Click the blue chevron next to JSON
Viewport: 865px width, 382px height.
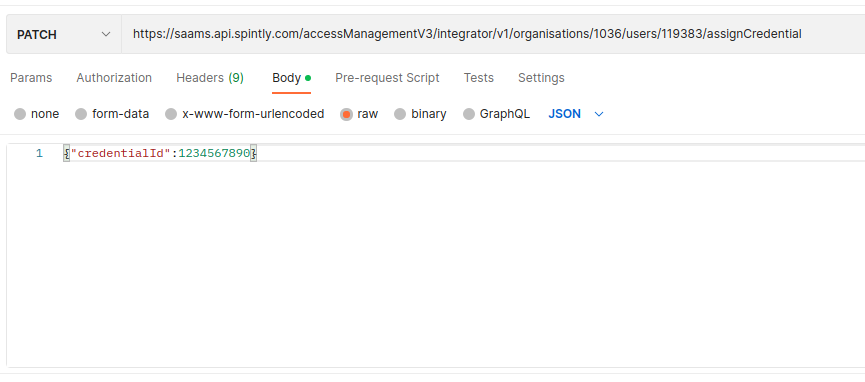(x=599, y=114)
